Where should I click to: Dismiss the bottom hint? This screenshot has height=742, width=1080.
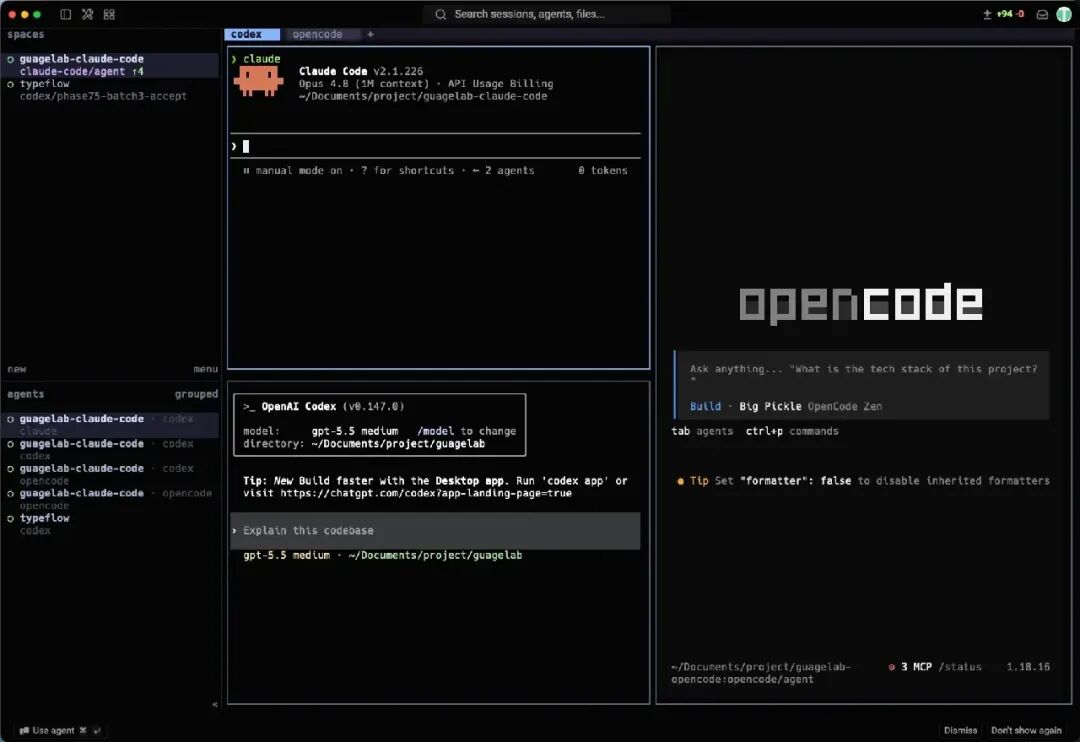tap(960, 730)
